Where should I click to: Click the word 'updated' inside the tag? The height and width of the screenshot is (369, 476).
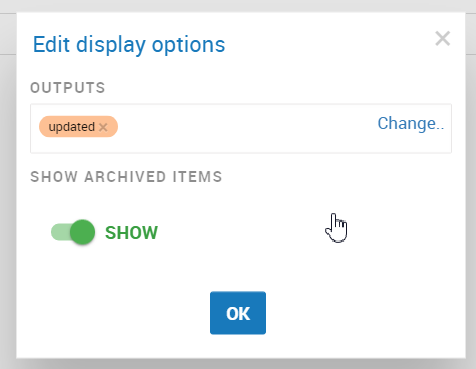pos(72,127)
